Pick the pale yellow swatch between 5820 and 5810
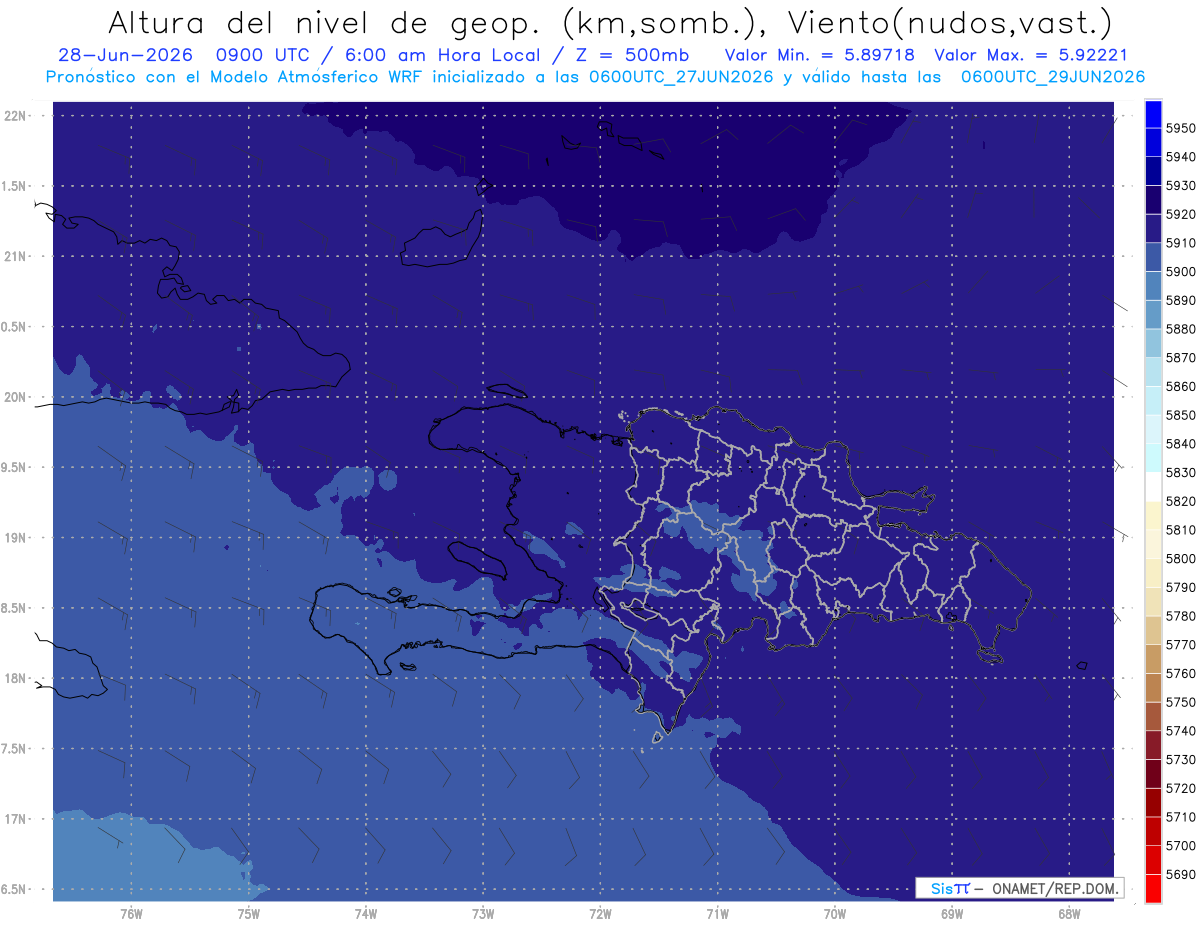 click(1153, 515)
